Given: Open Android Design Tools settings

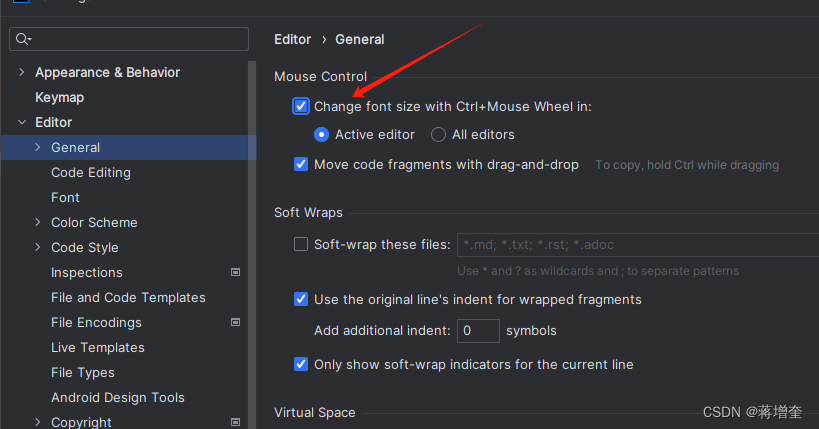Looking at the screenshot, I should [x=118, y=398].
